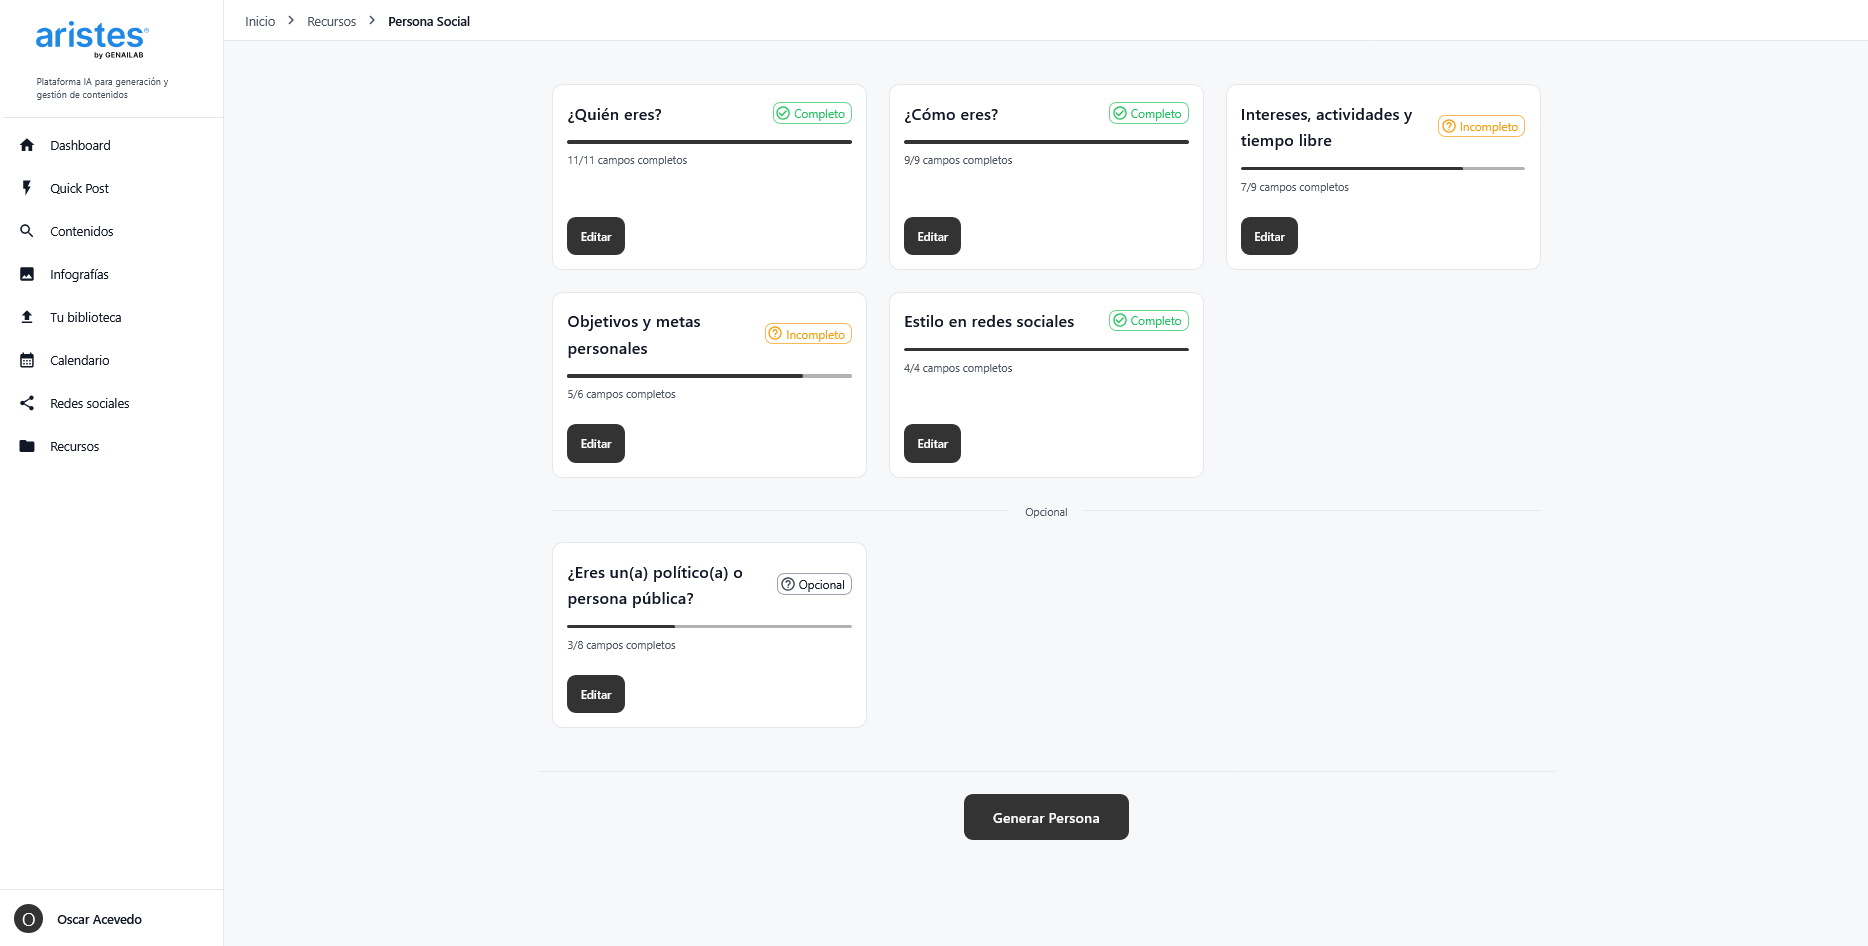Click the Quick Post lightning icon
The width and height of the screenshot is (1868, 946).
click(27, 188)
